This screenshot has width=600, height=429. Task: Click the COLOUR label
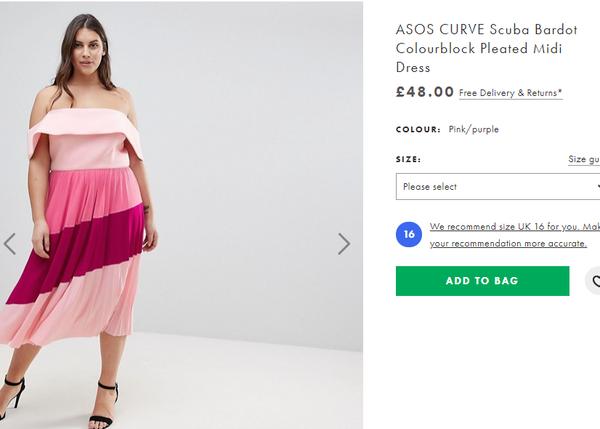(418, 129)
